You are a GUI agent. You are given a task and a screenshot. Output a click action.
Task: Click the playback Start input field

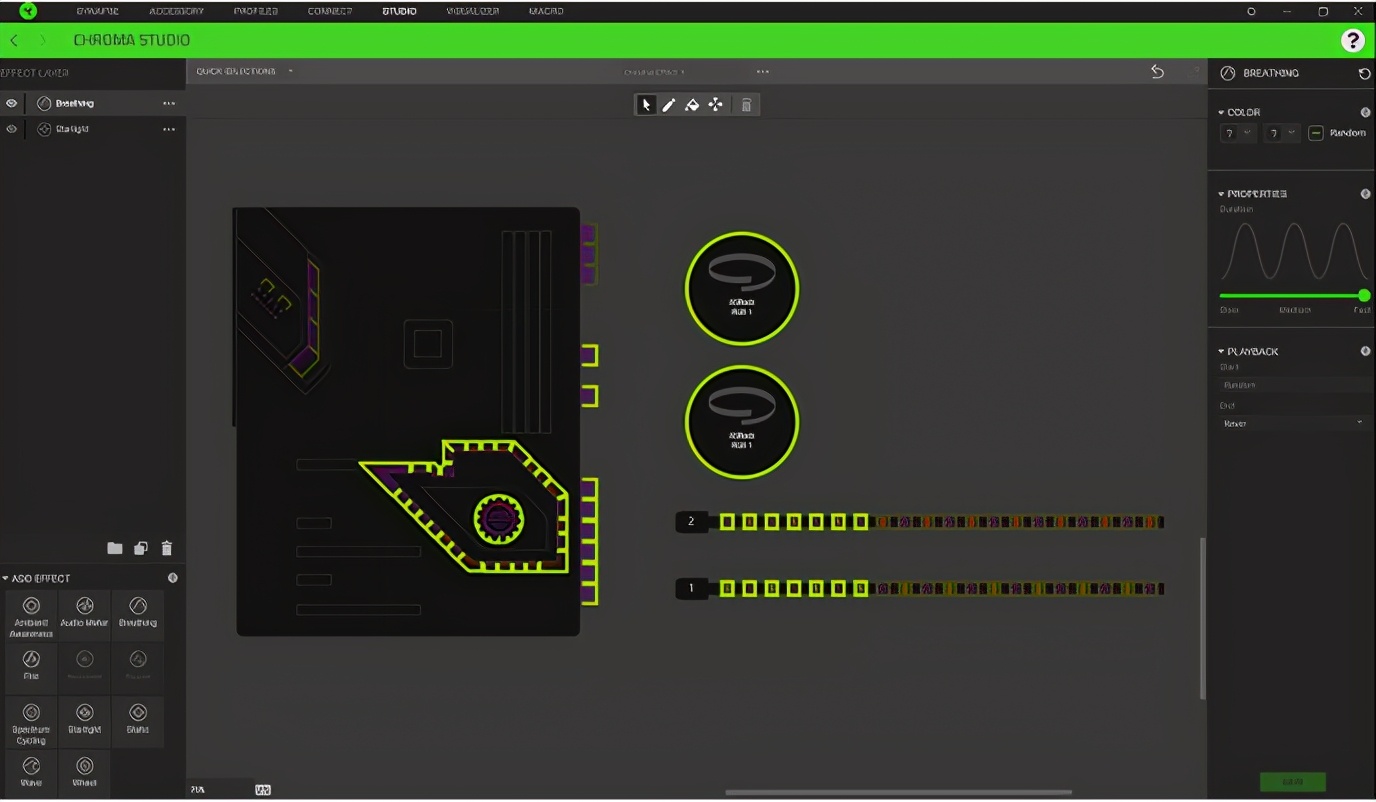(x=1292, y=385)
